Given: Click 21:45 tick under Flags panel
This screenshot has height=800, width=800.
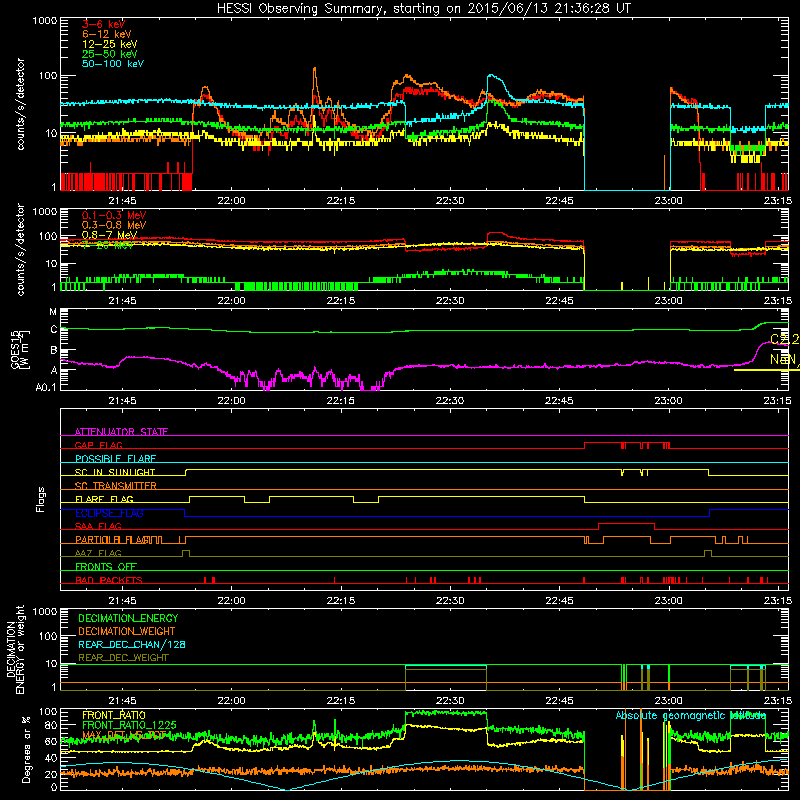Looking at the screenshot, I should [122, 601].
